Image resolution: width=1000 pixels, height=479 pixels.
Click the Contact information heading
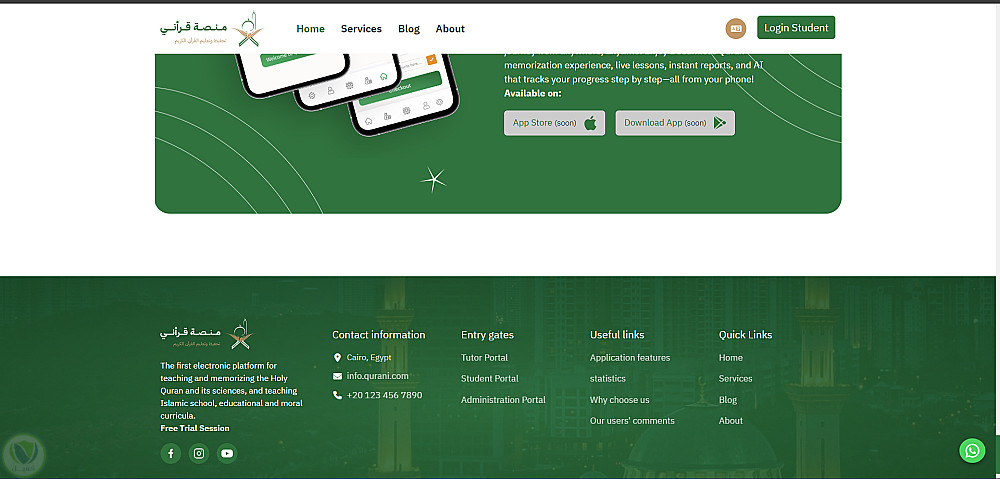(379, 335)
